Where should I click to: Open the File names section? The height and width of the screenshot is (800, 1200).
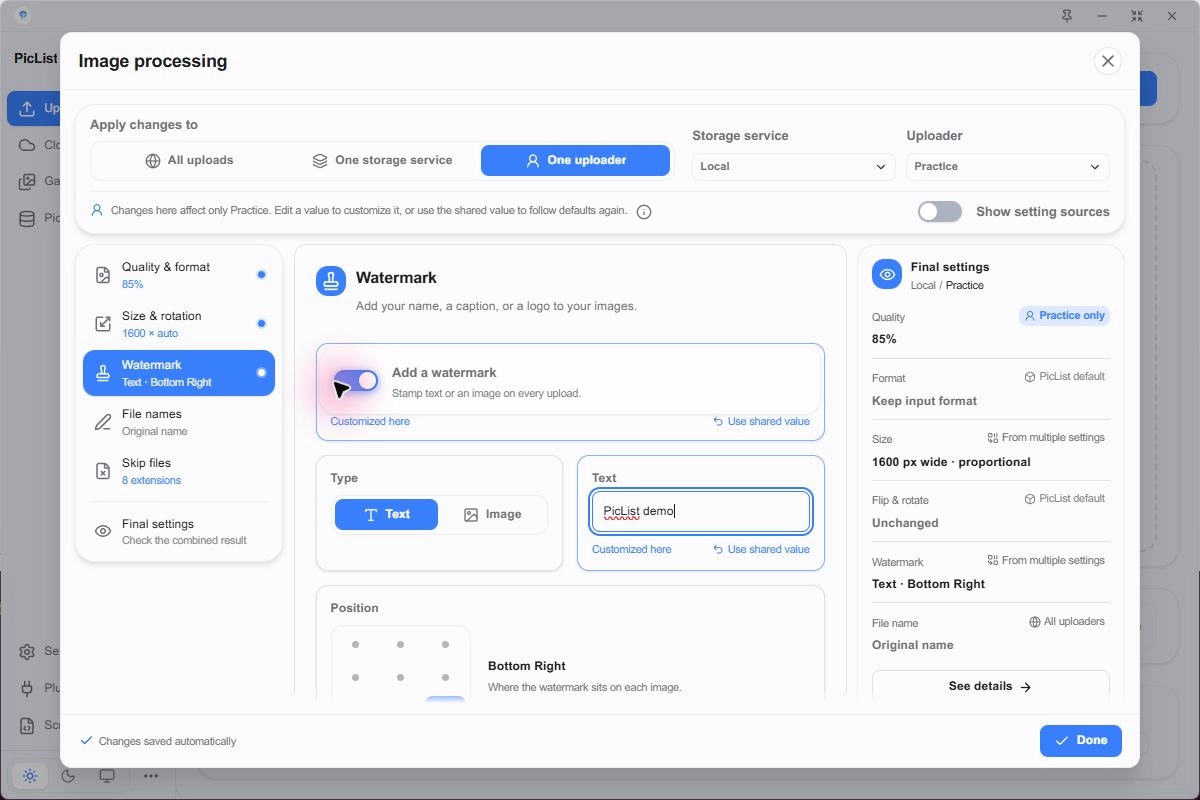click(x=179, y=422)
